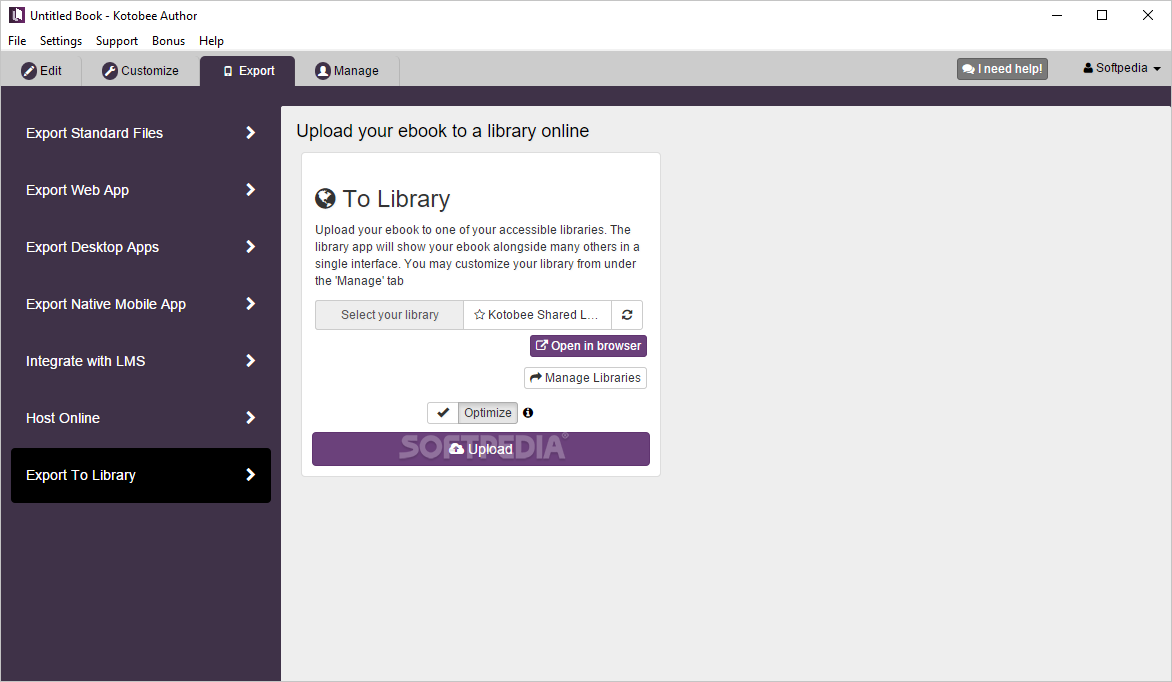This screenshot has height=682, width=1172.
Task: Close the Kotobee Author window
Action: (x=1148, y=15)
